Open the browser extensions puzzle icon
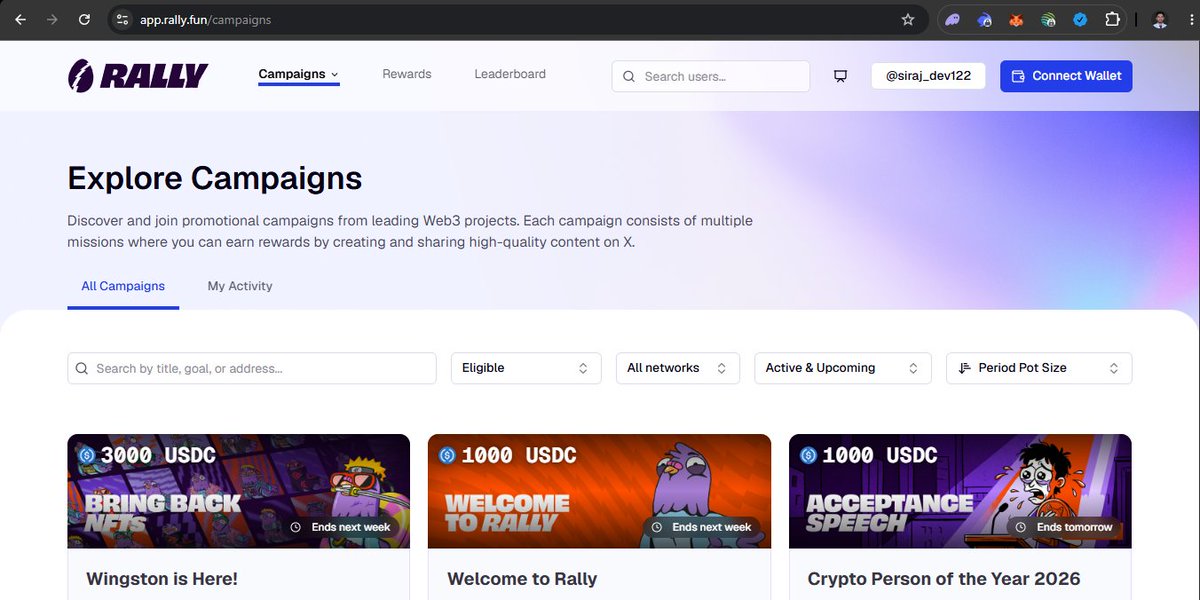 click(1112, 19)
